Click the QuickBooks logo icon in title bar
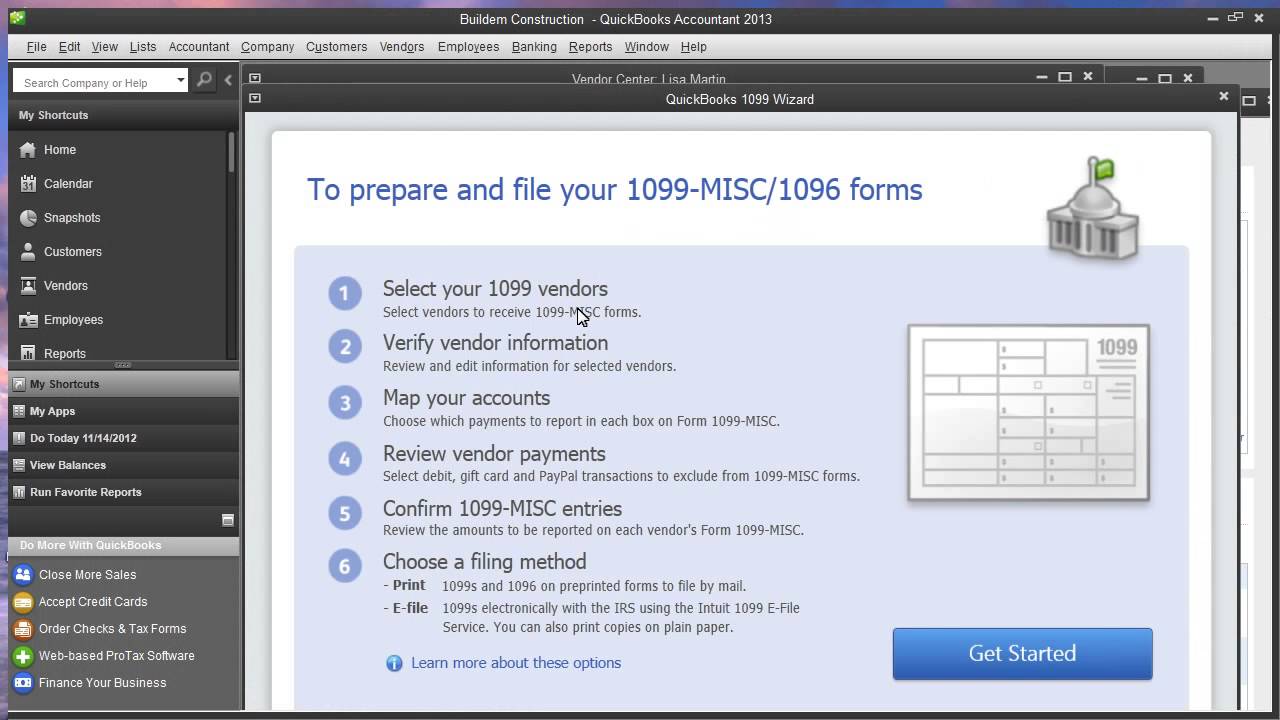The height and width of the screenshot is (720, 1280). tap(17, 18)
